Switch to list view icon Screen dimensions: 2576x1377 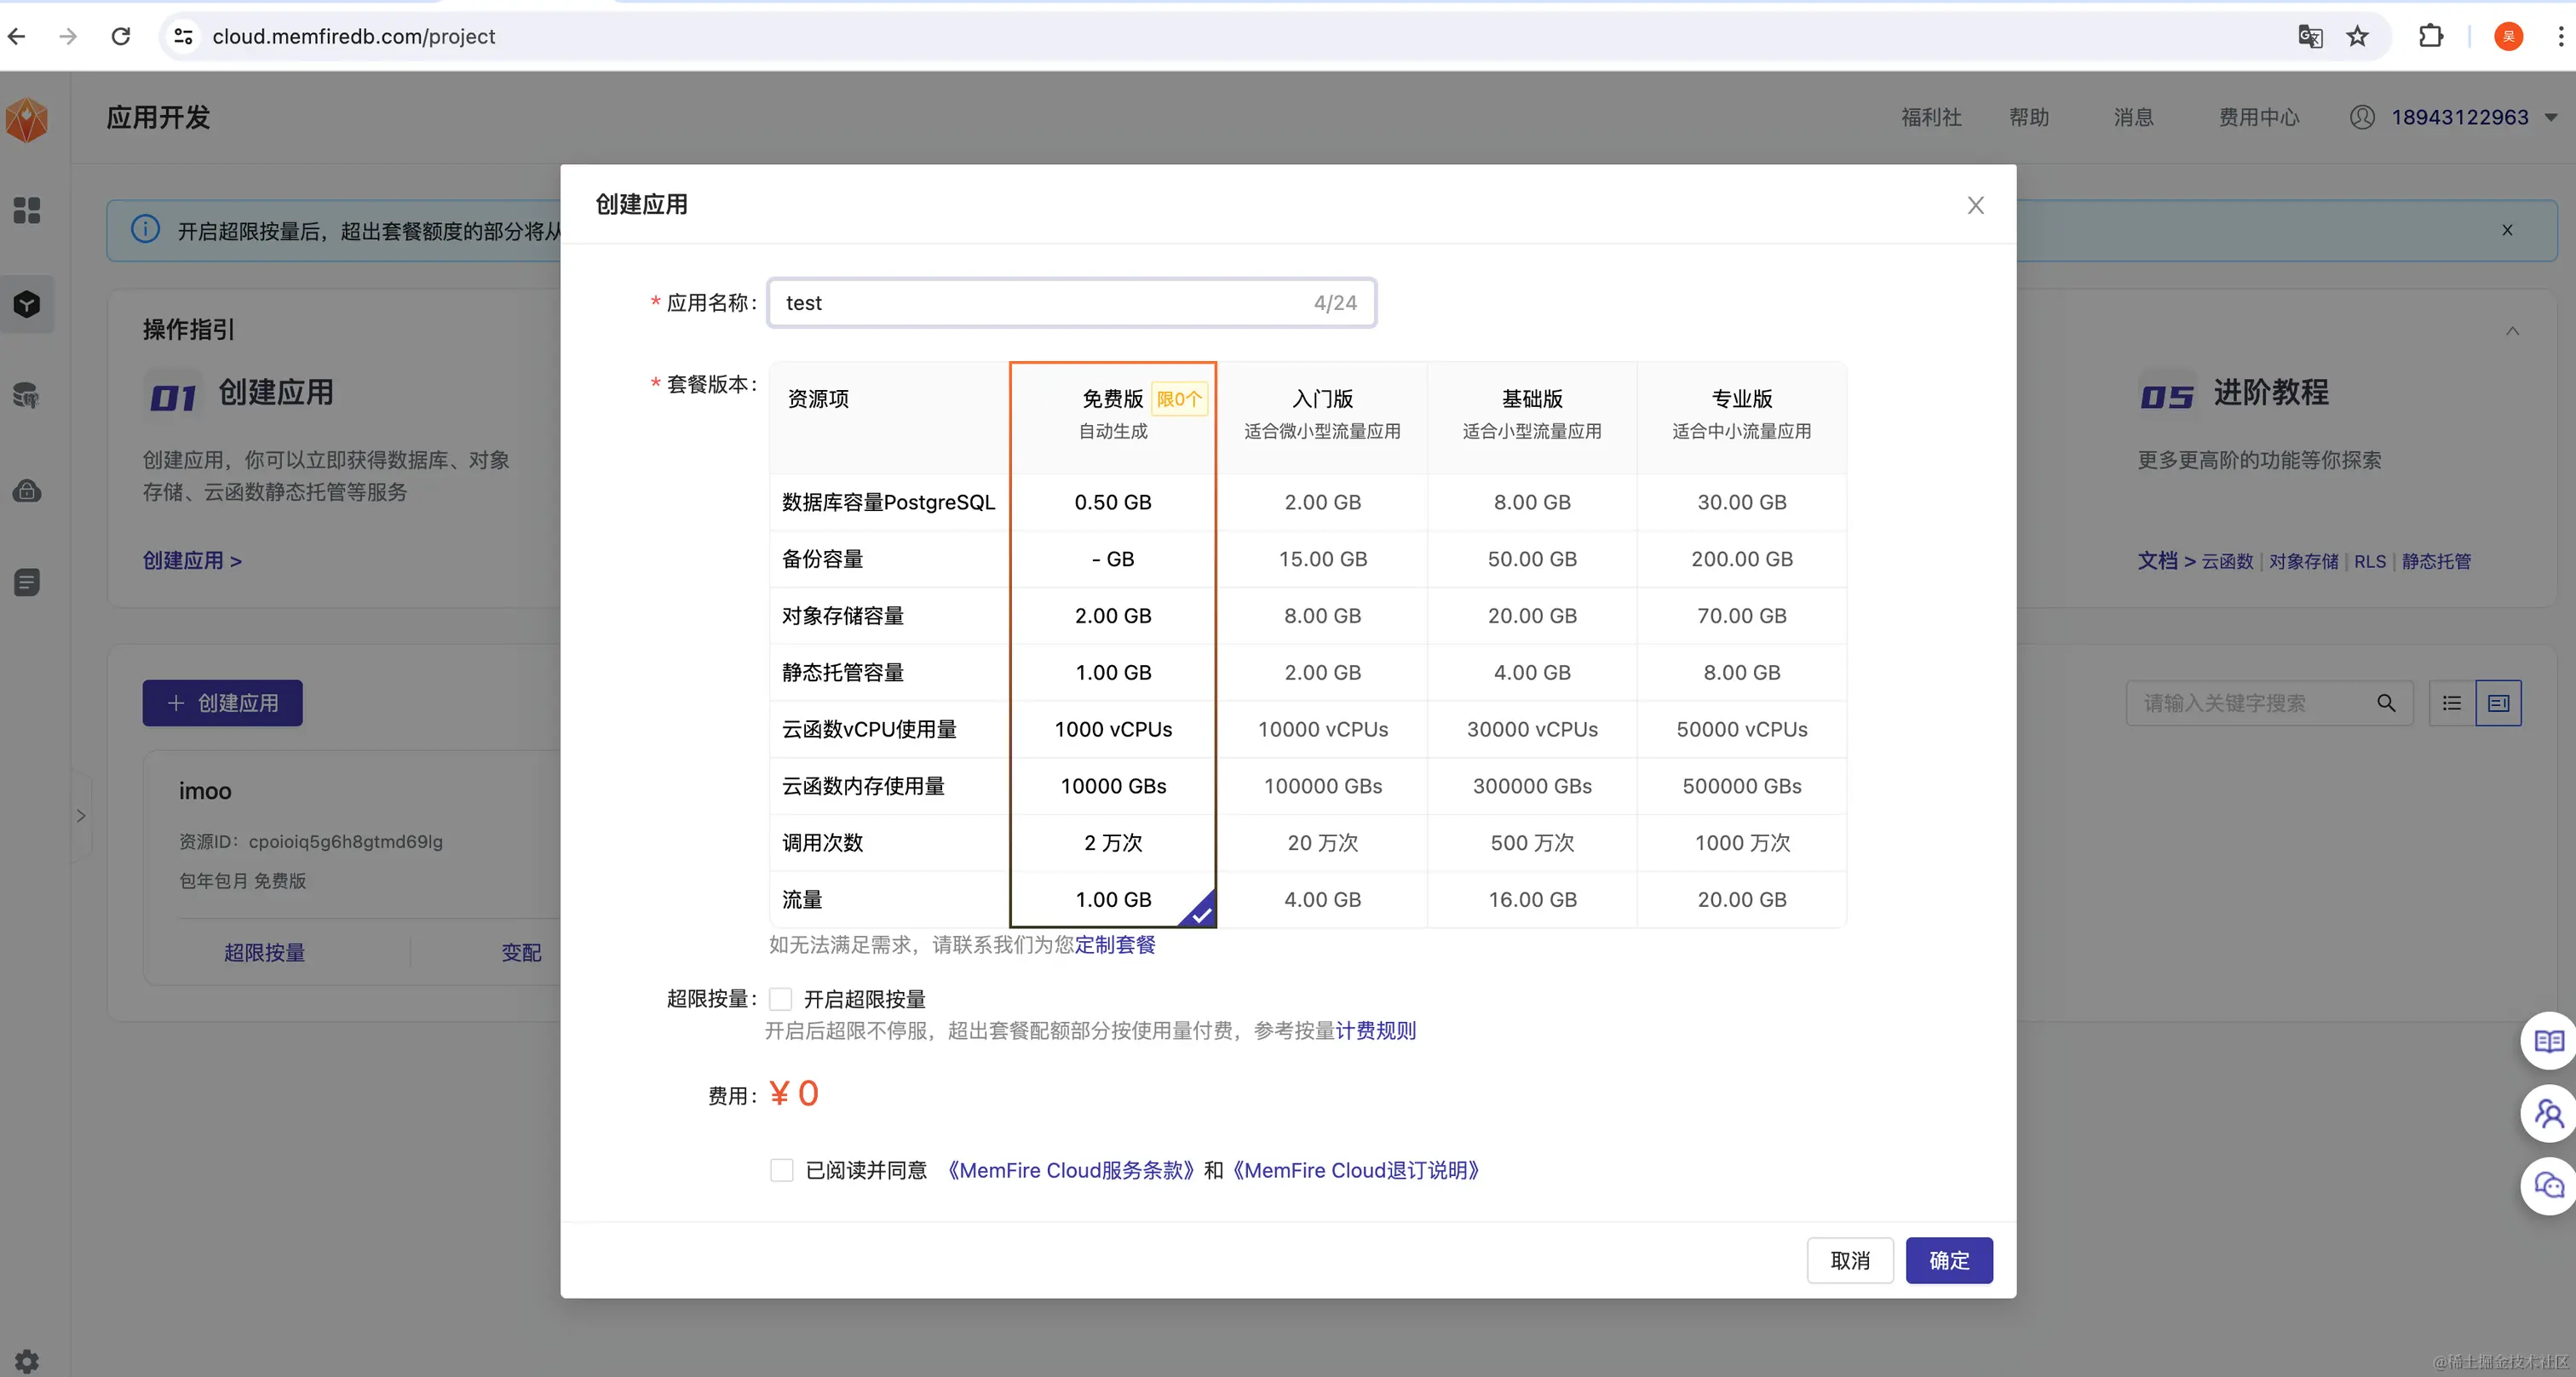(2452, 703)
